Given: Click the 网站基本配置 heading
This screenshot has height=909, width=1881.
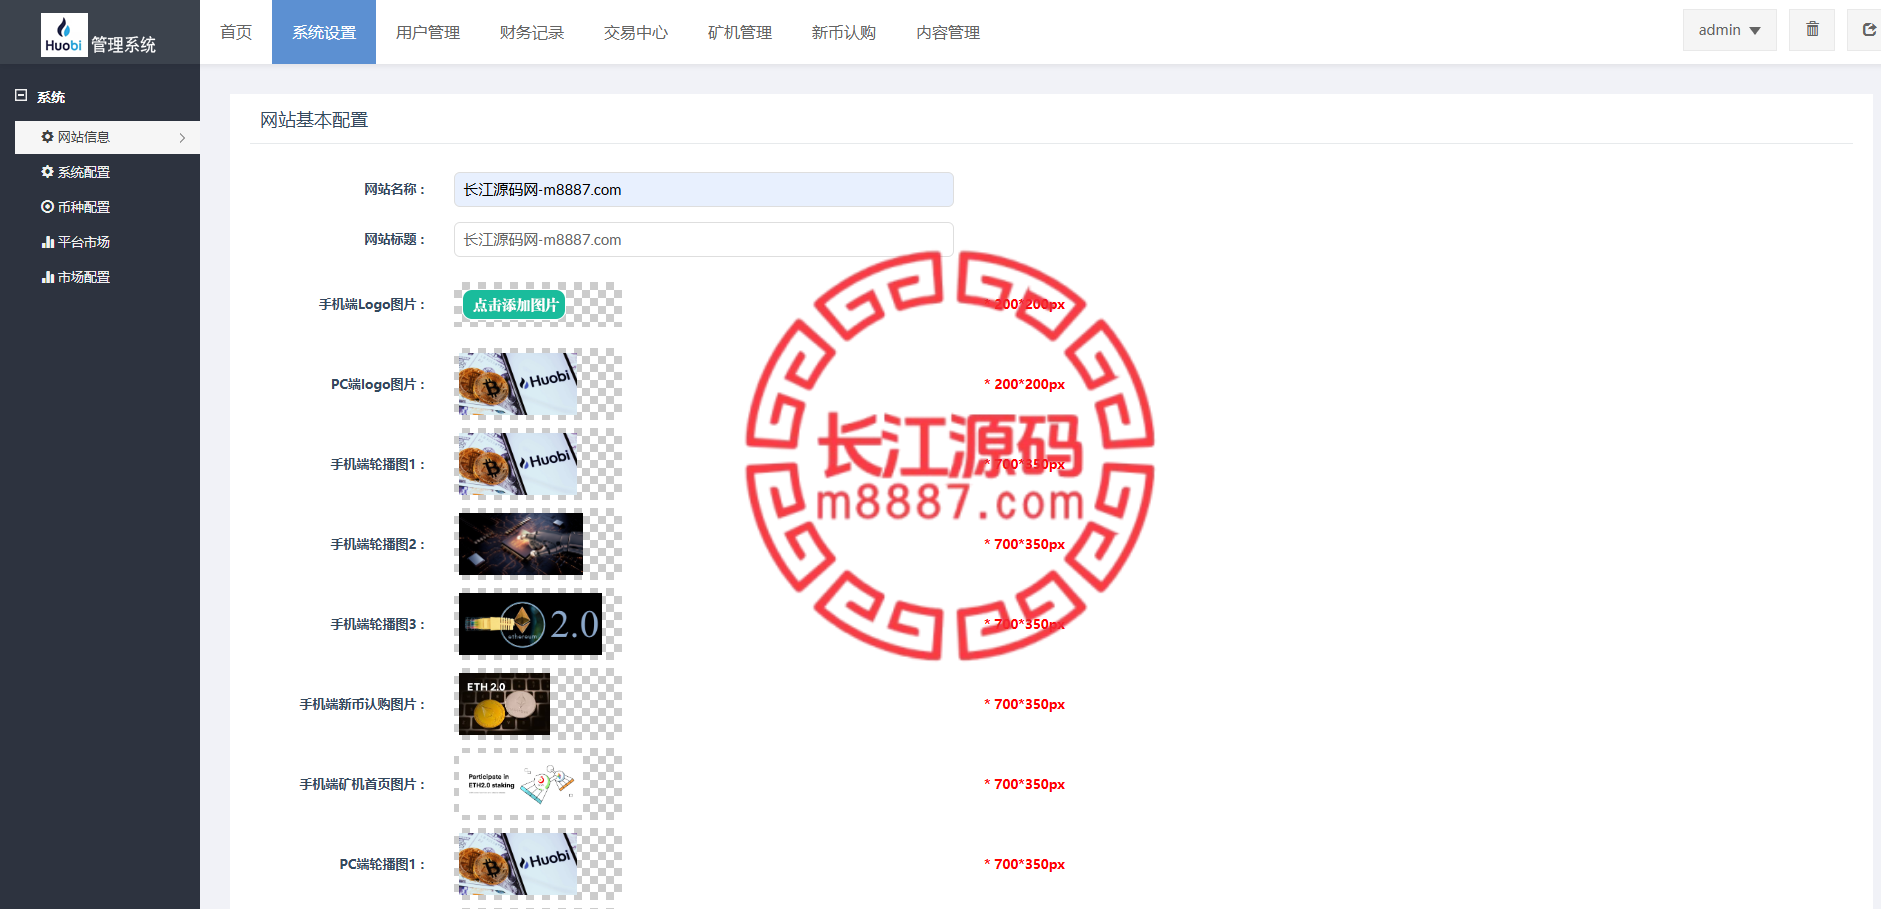Looking at the screenshot, I should 314,120.
